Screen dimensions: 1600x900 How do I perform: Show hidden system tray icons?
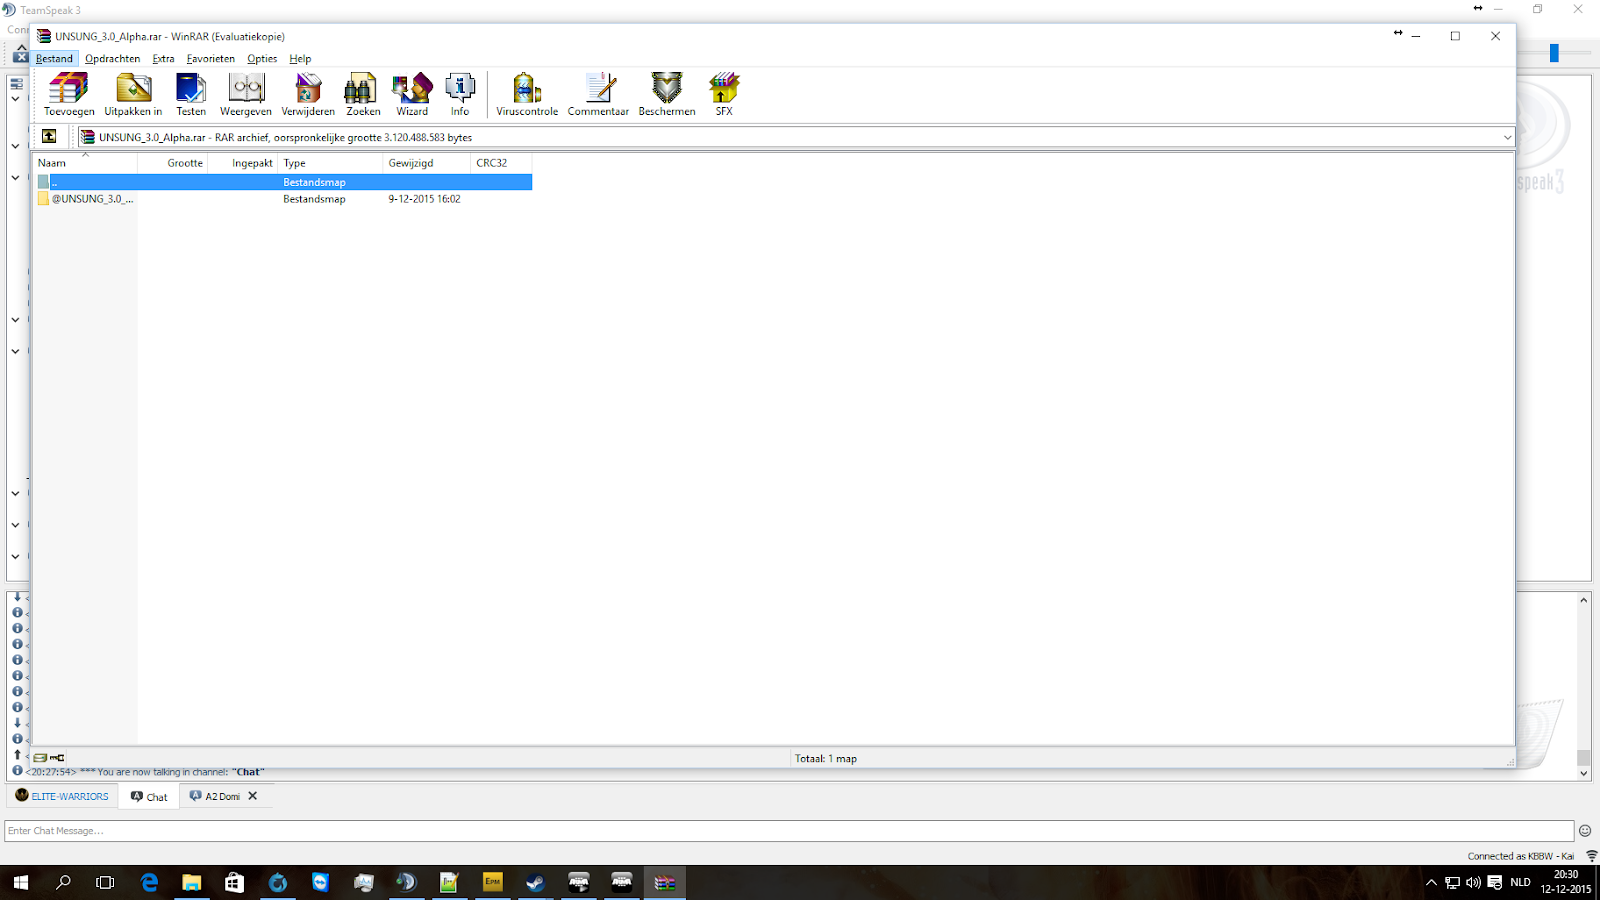[1431, 882]
